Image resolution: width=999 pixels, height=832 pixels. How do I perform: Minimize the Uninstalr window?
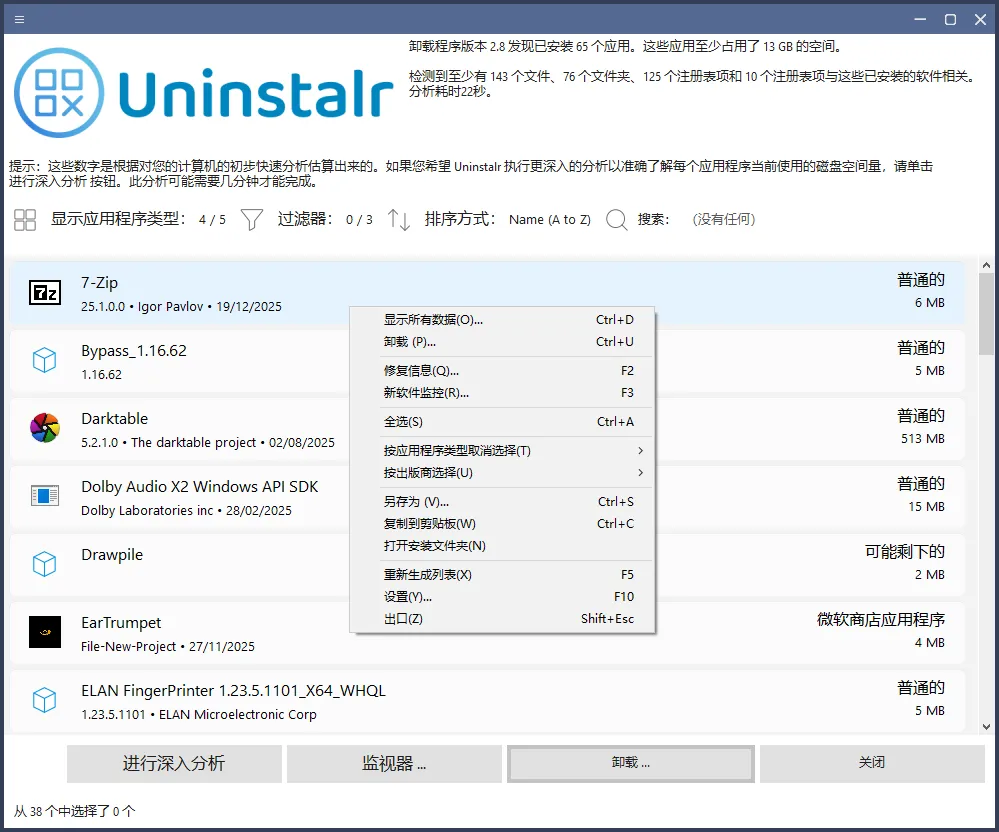point(920,20)
